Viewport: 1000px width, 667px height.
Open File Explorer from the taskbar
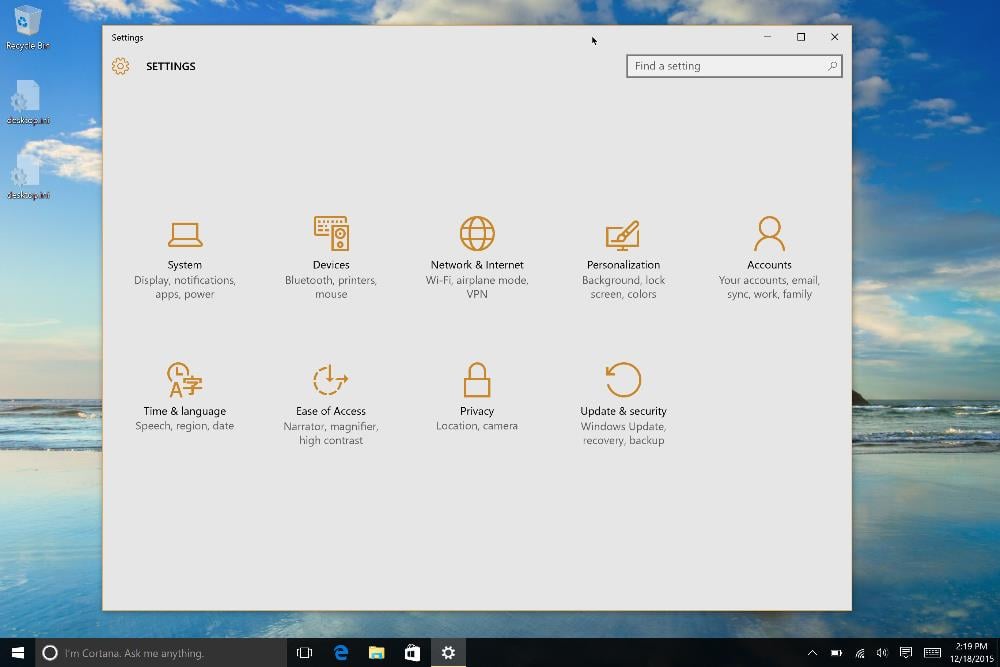(376, 653)
